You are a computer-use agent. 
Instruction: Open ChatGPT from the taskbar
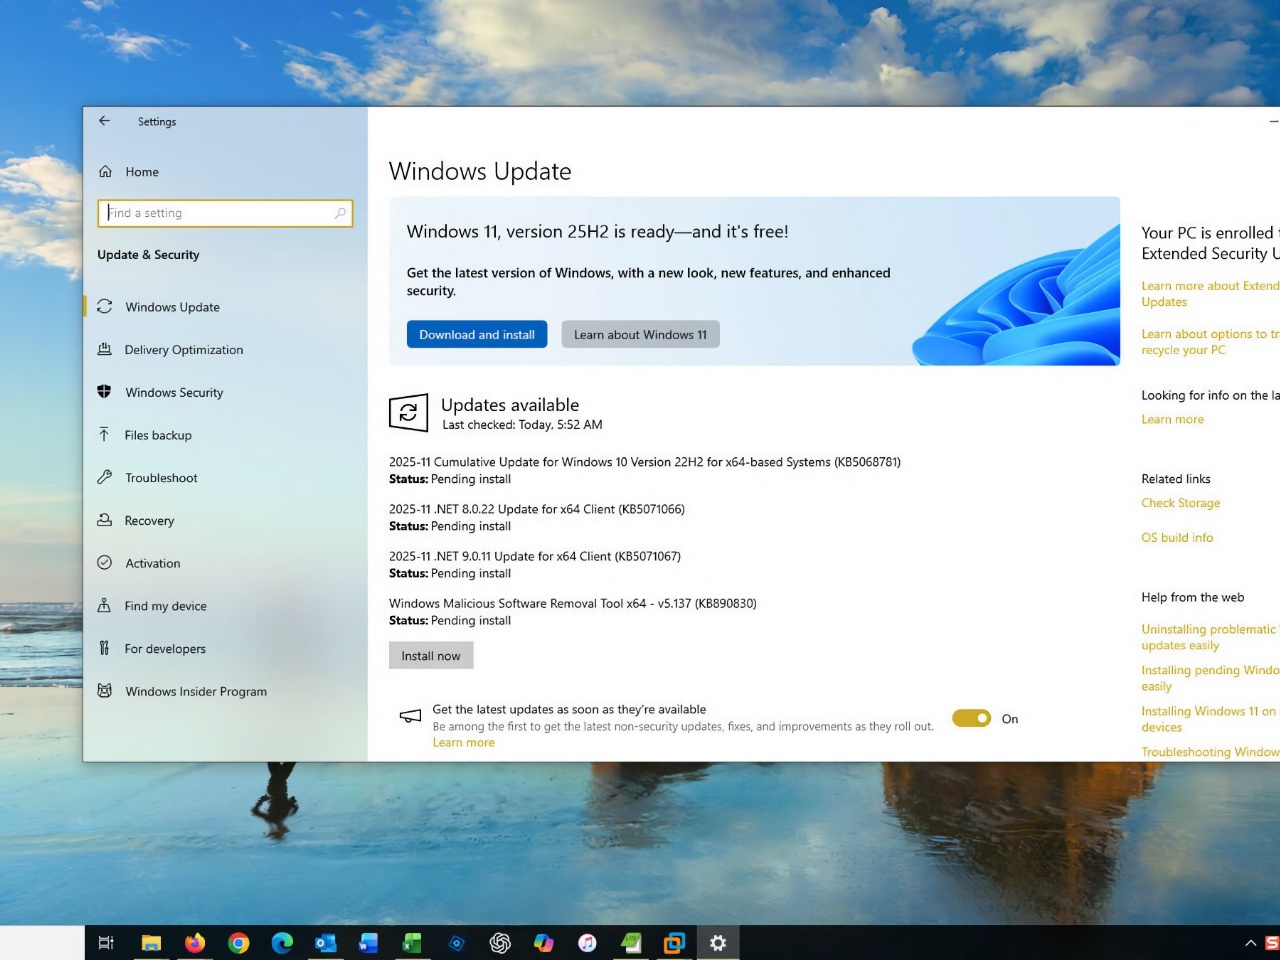point(500,942)
